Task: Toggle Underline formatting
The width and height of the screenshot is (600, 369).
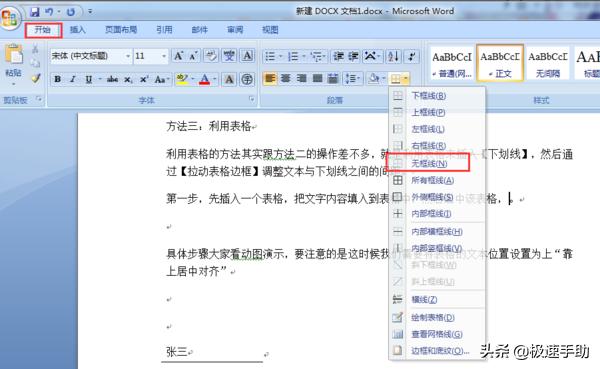Action: 89,79
